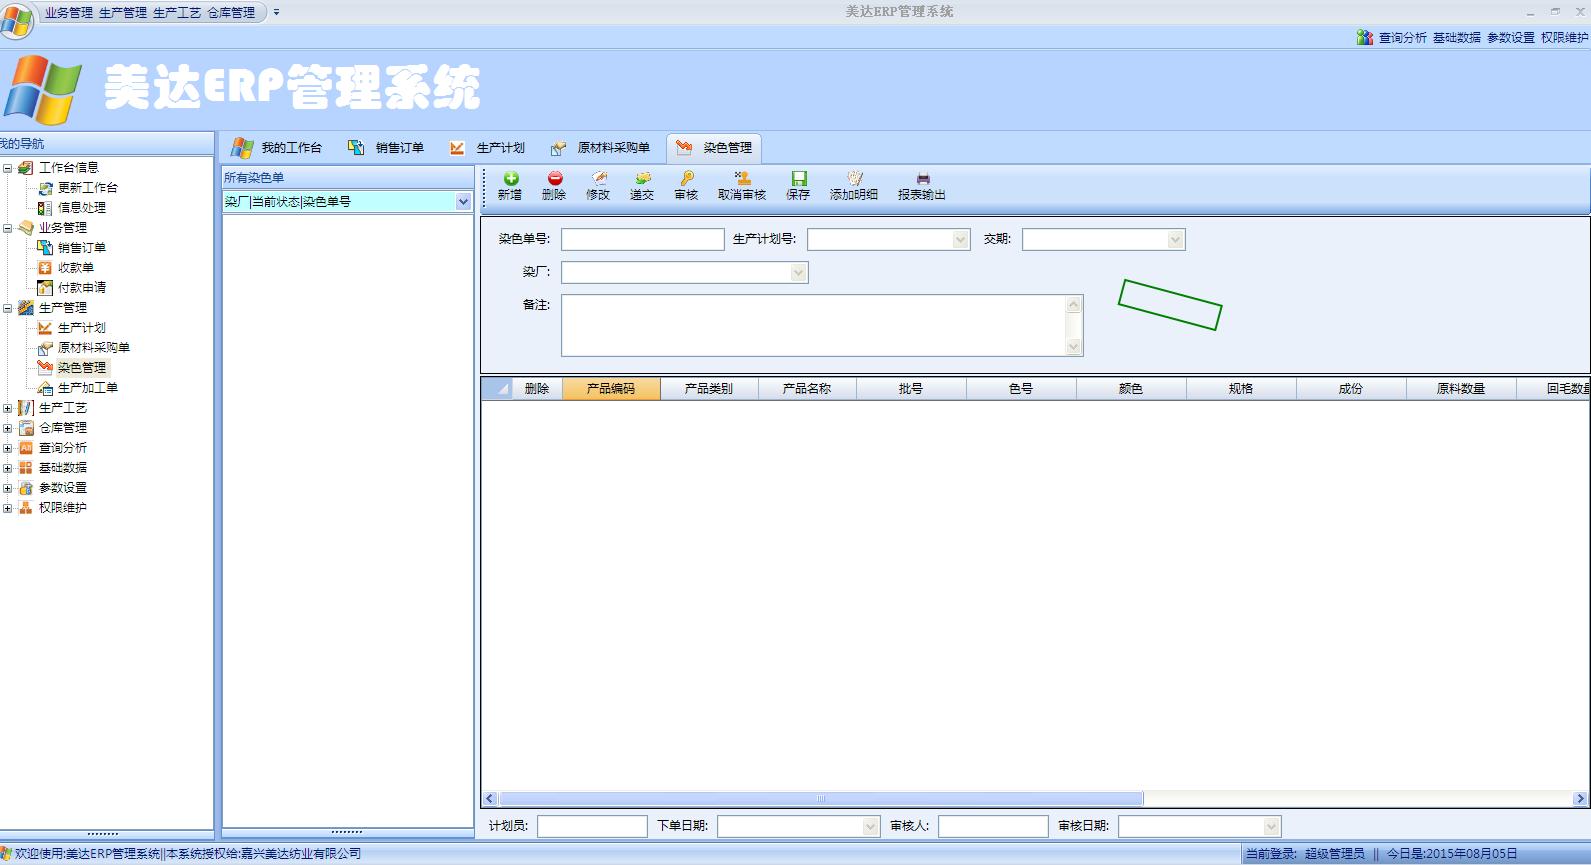Open 信息处理 in navigation tree

coord(81,208)
